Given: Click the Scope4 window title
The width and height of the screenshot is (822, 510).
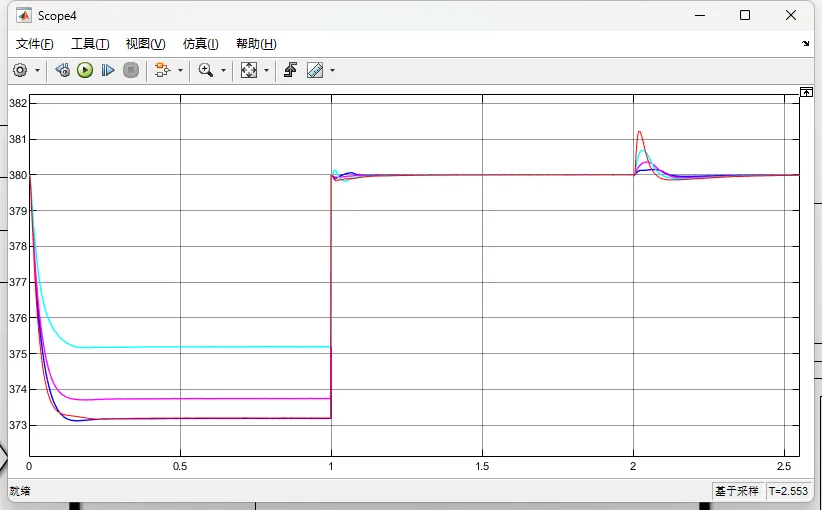Looking at the screenshot, I should [57, 16].
